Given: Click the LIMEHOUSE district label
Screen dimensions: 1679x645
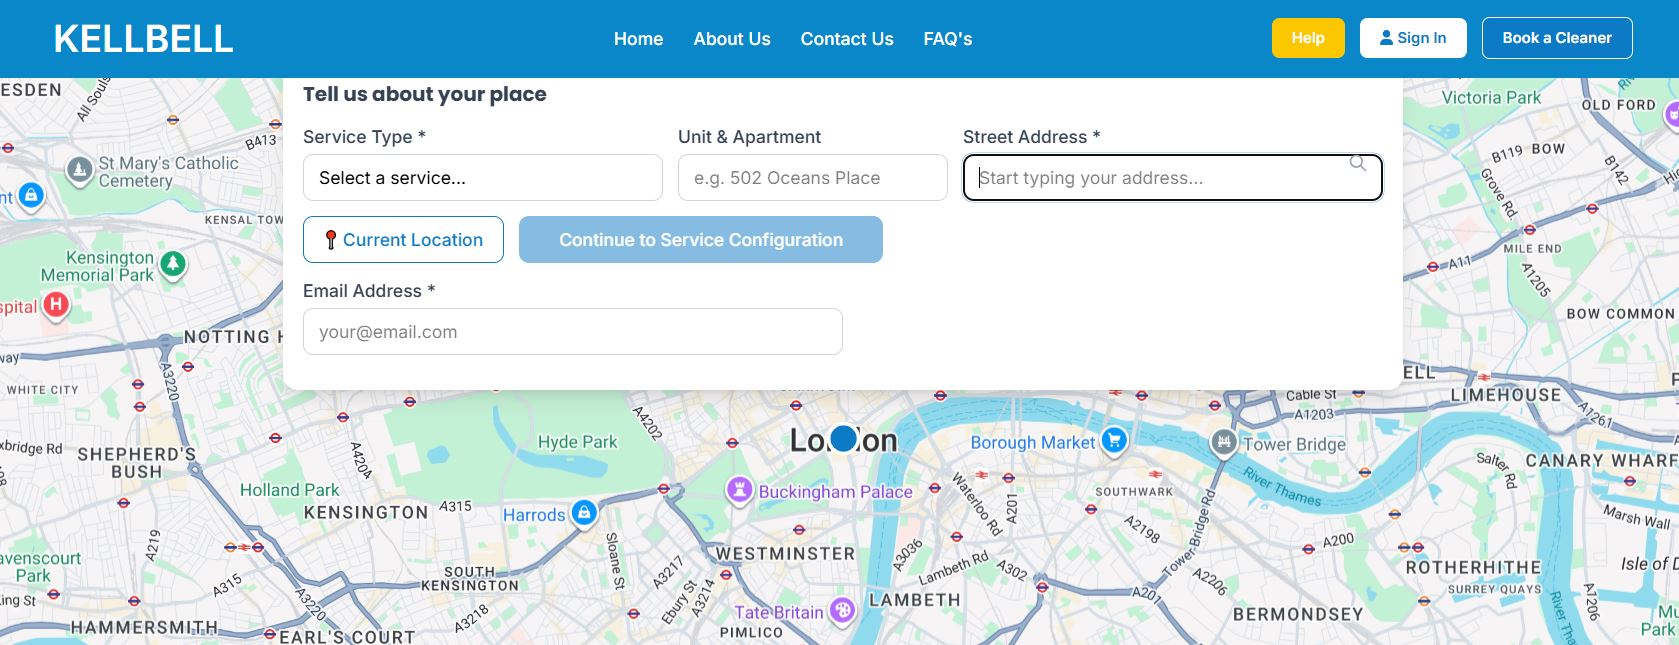Looking at the screenshot, I should pos(1505,395).
